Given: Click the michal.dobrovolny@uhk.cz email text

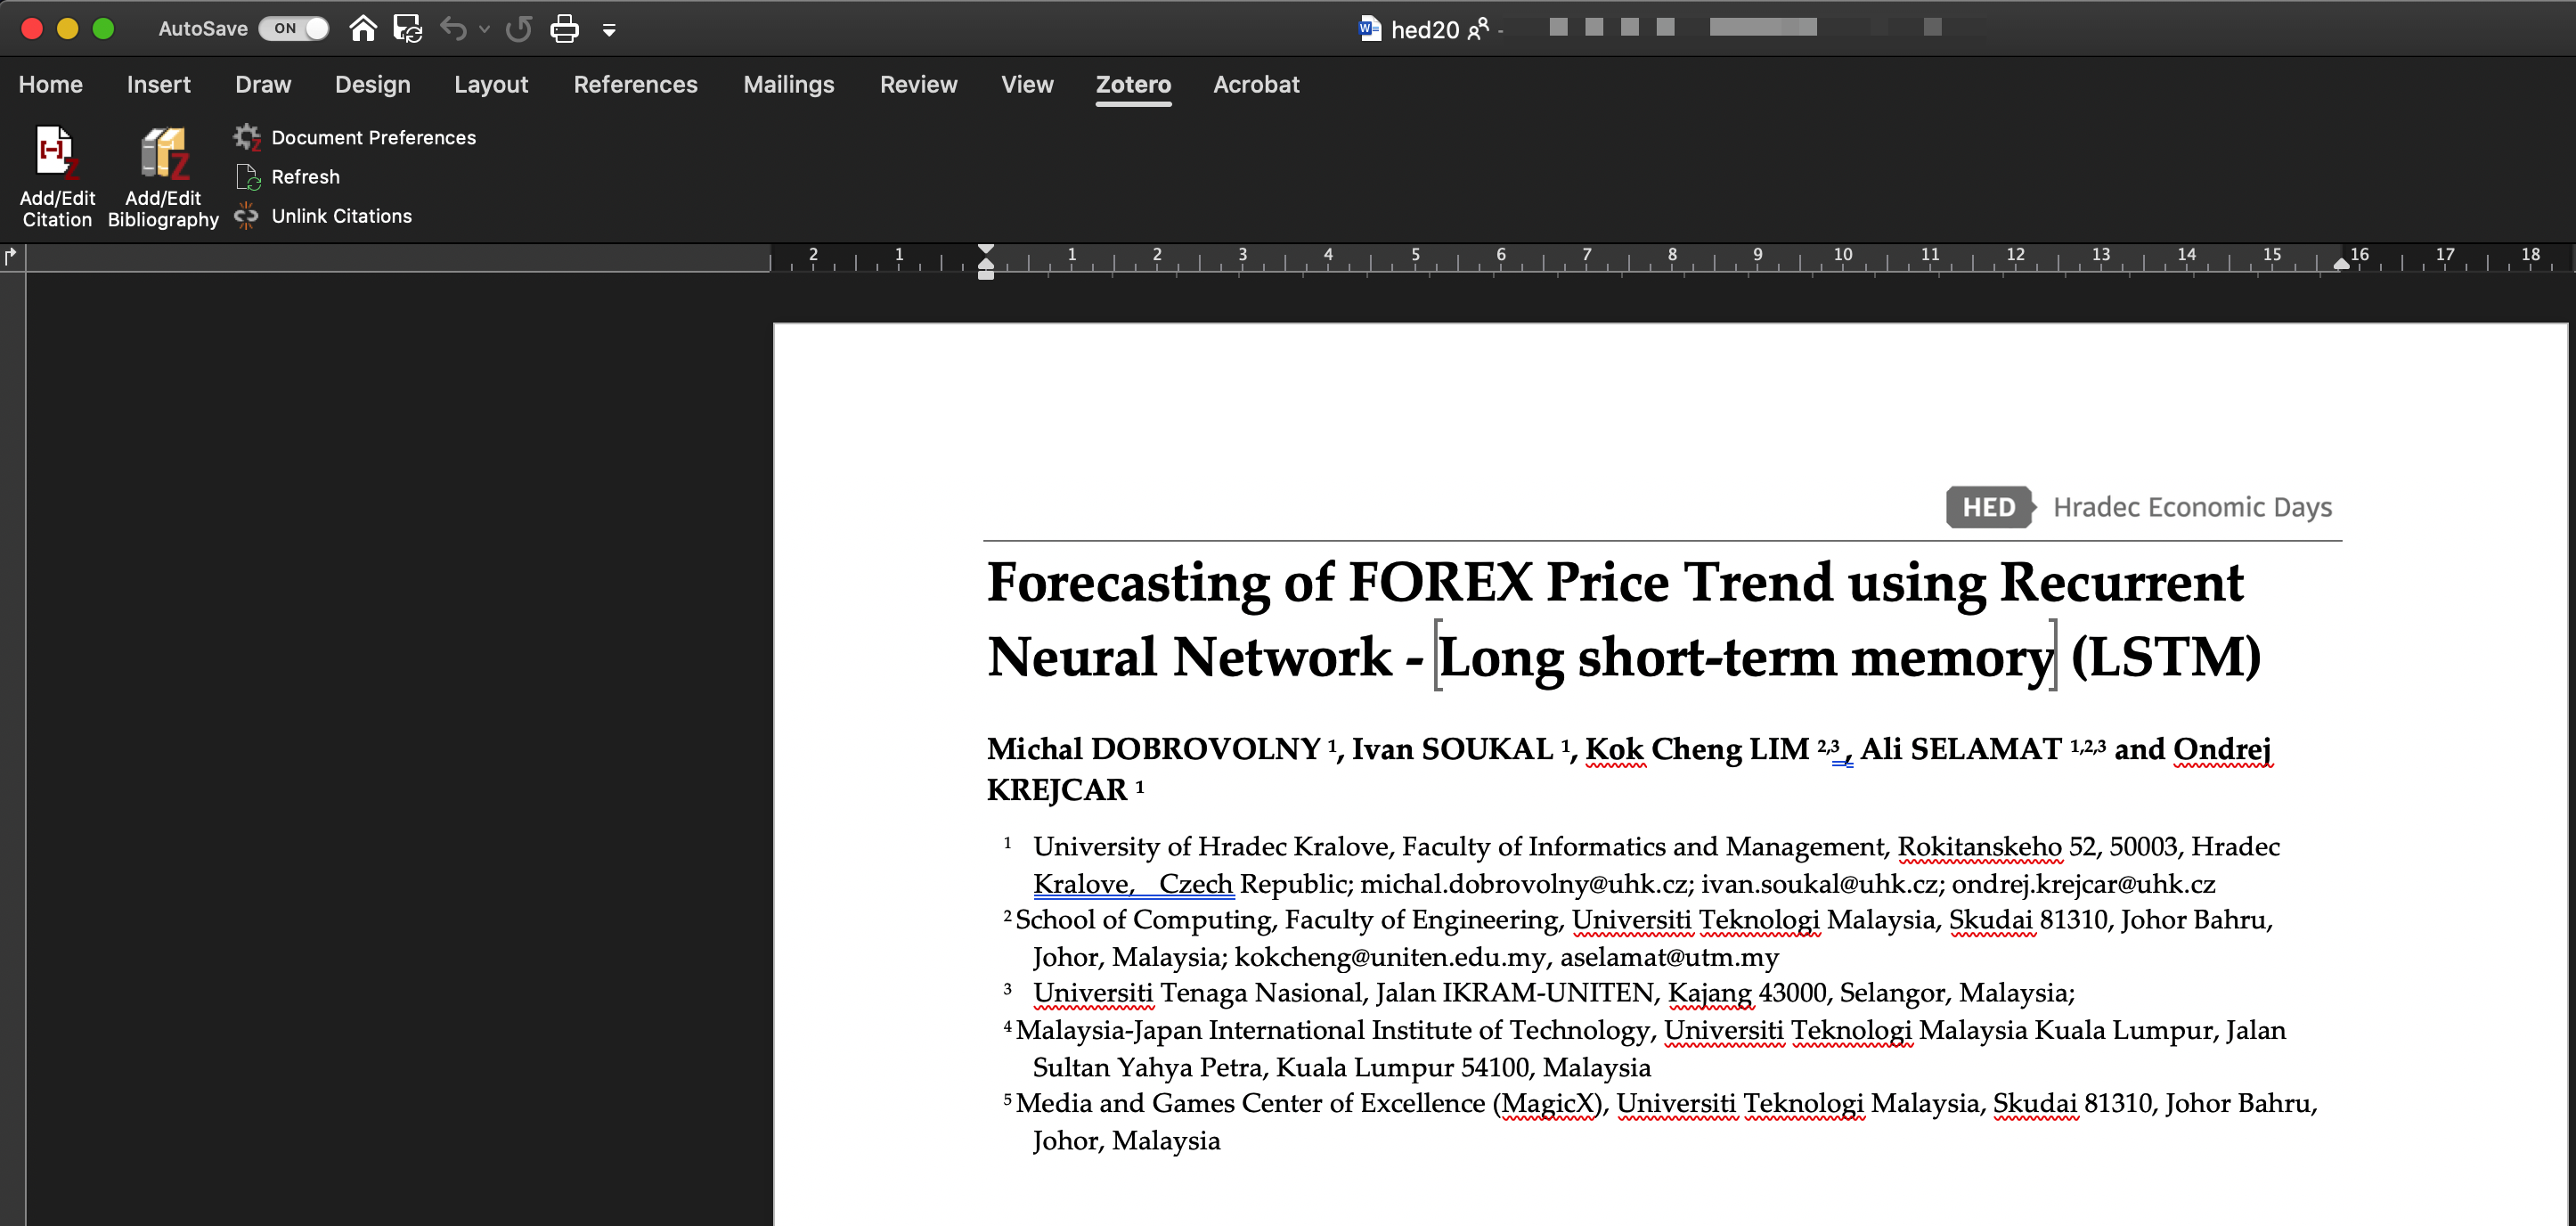Looking at the screenshot, I should click(1524, 884).
